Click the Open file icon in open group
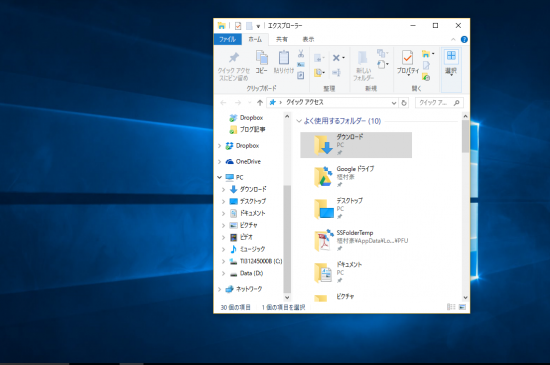 425,54
